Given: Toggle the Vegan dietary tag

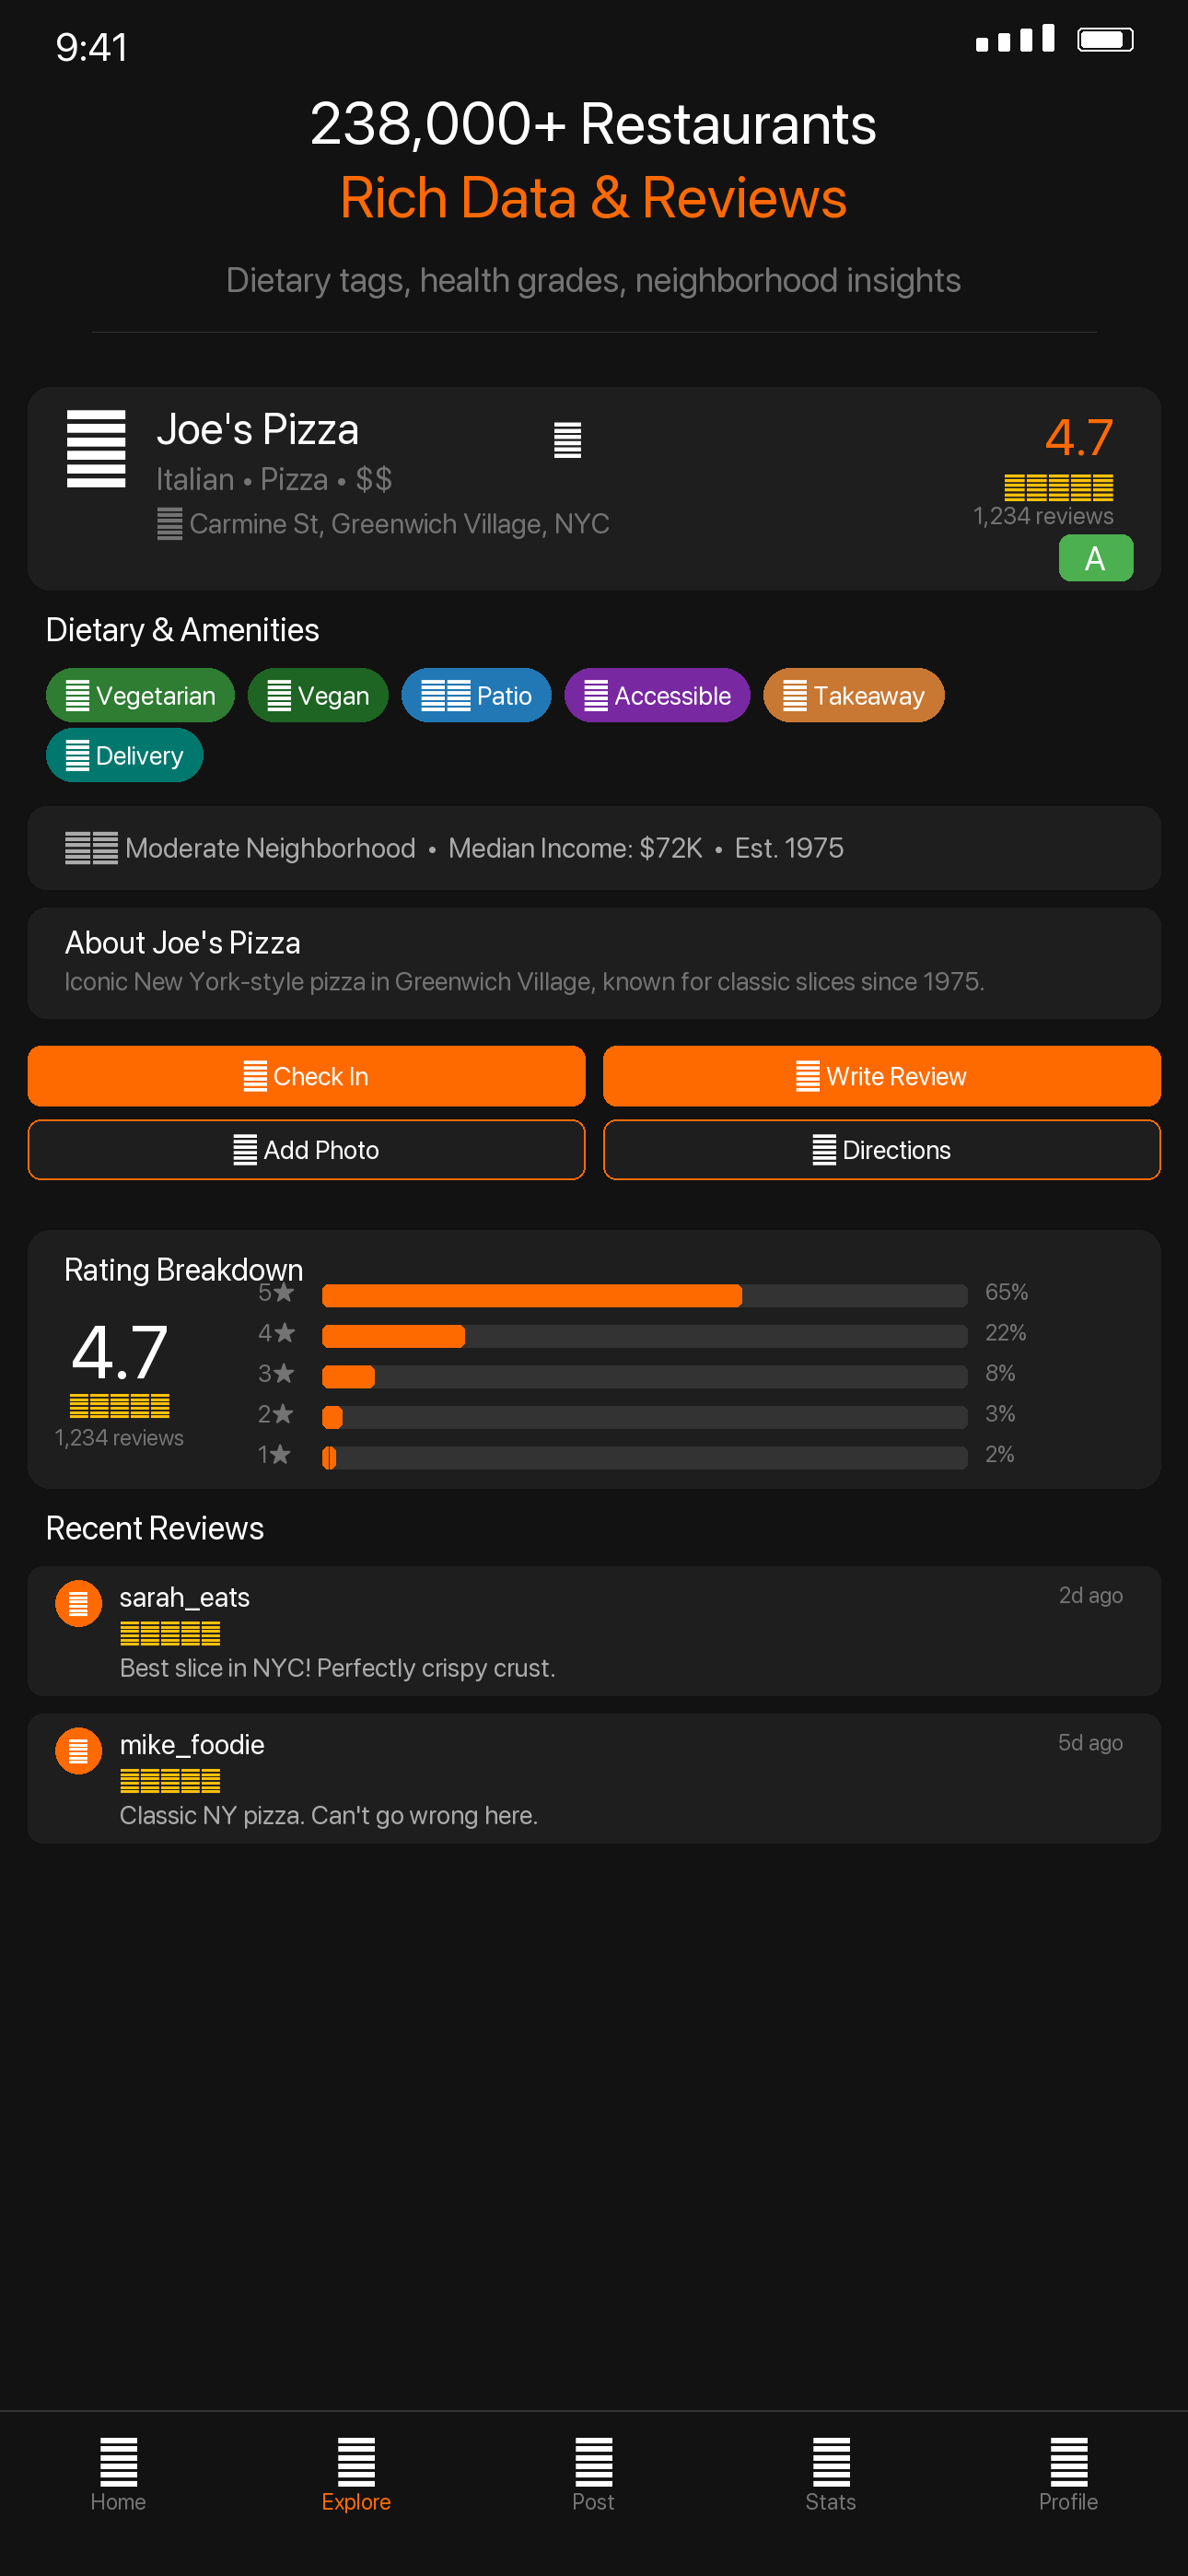Looking at the screenshot, I should click(318, 695).
